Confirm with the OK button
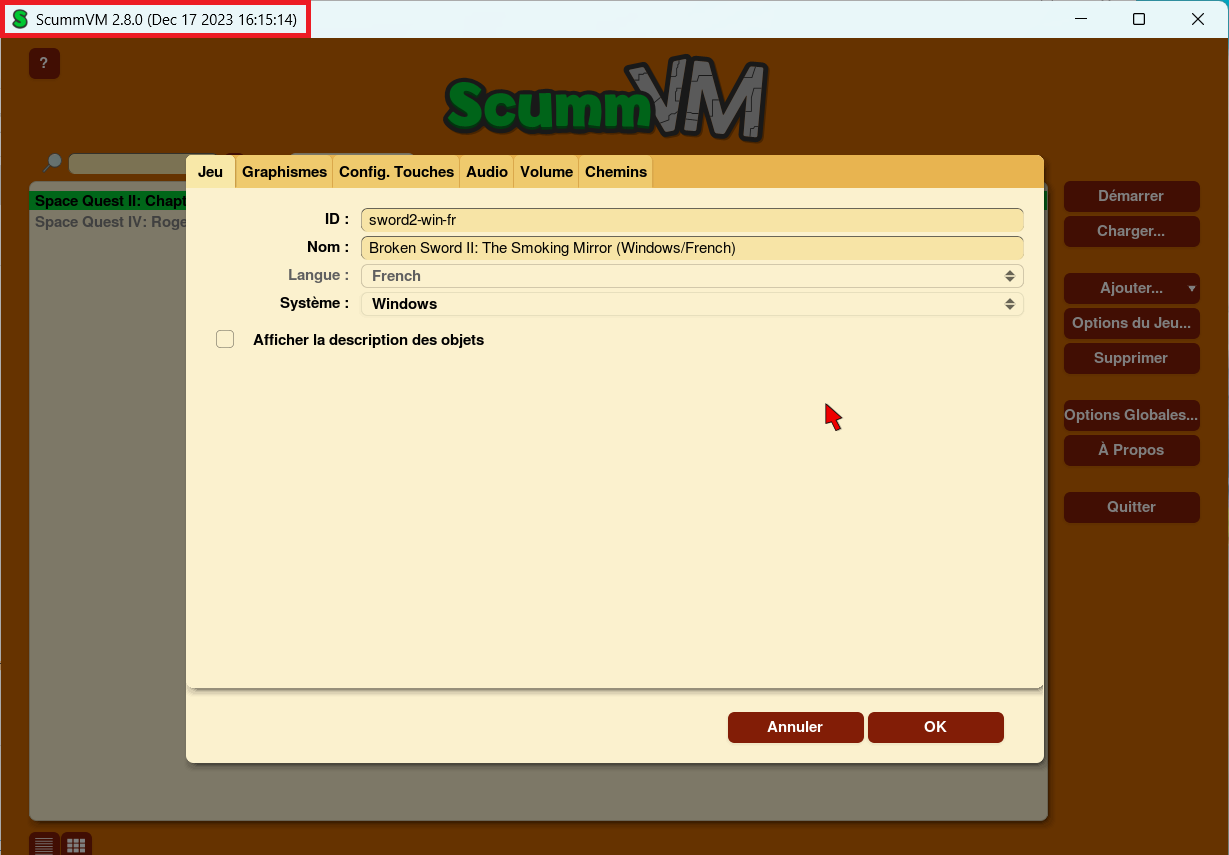This screenshot has width=1229, height=855. [935, 727]
